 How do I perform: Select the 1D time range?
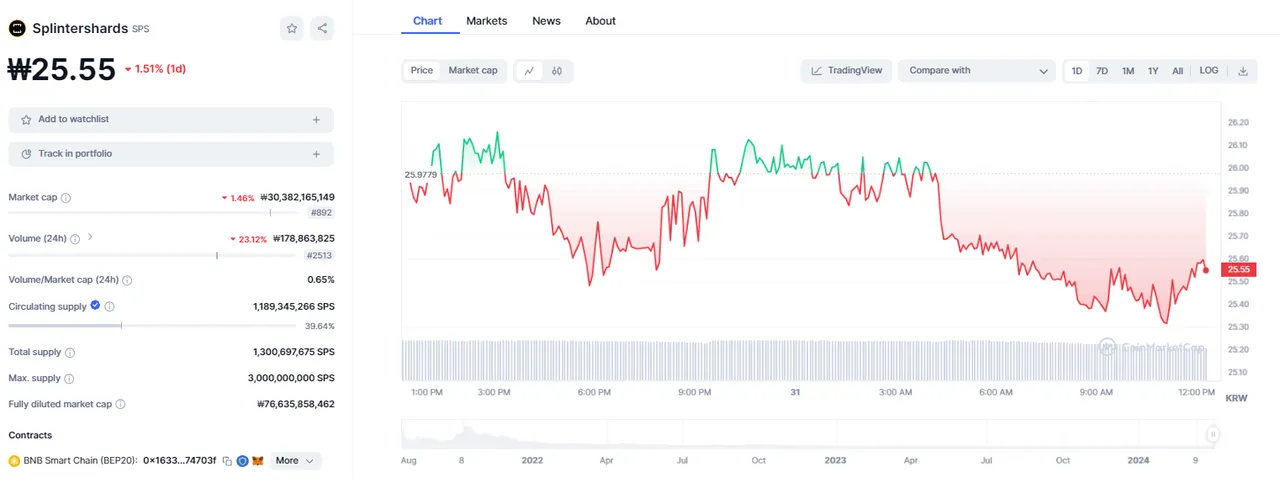pyautogui.click(x=1077, y=71)
